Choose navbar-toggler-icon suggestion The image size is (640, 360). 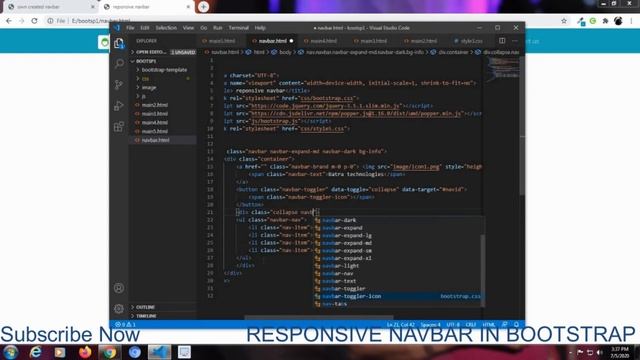(x=398, y=296)
